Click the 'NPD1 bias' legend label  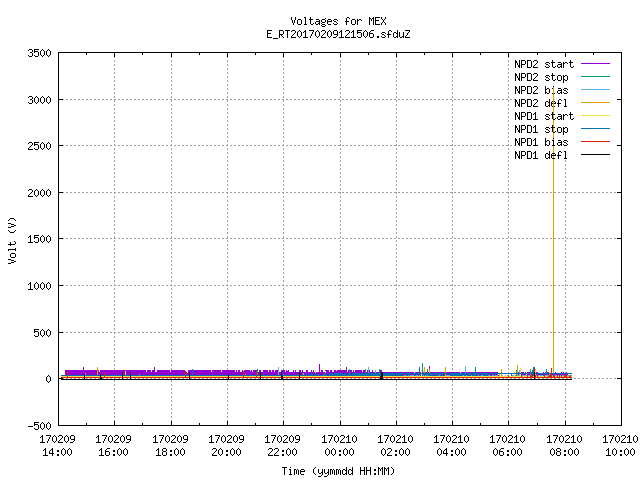541,142
